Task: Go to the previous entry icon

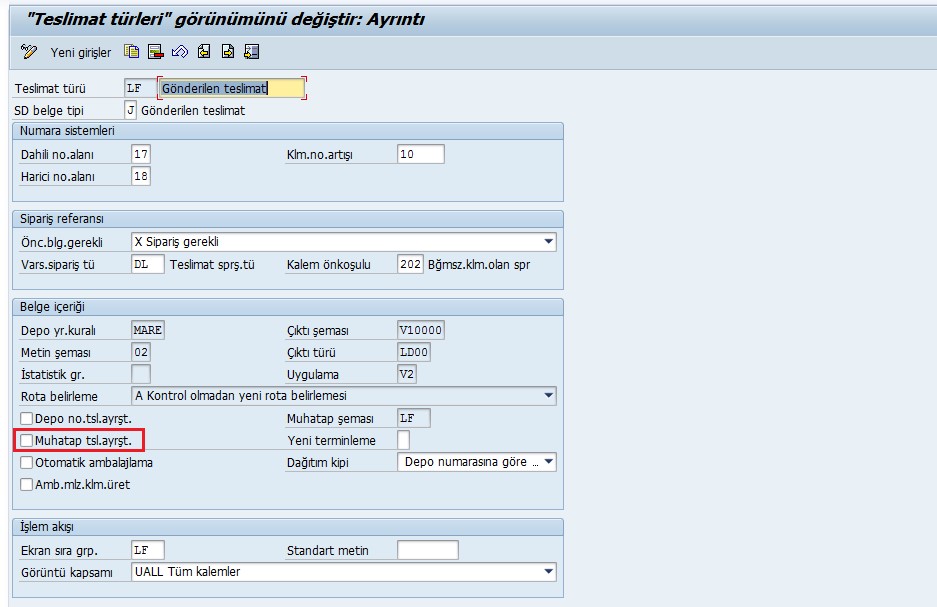Action: (204, 52)
